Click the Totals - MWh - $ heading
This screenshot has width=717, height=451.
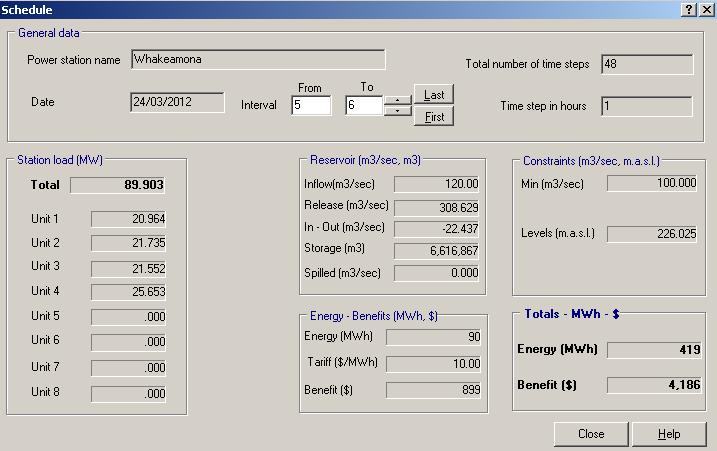pyautogui.click(x=572, y=314)
